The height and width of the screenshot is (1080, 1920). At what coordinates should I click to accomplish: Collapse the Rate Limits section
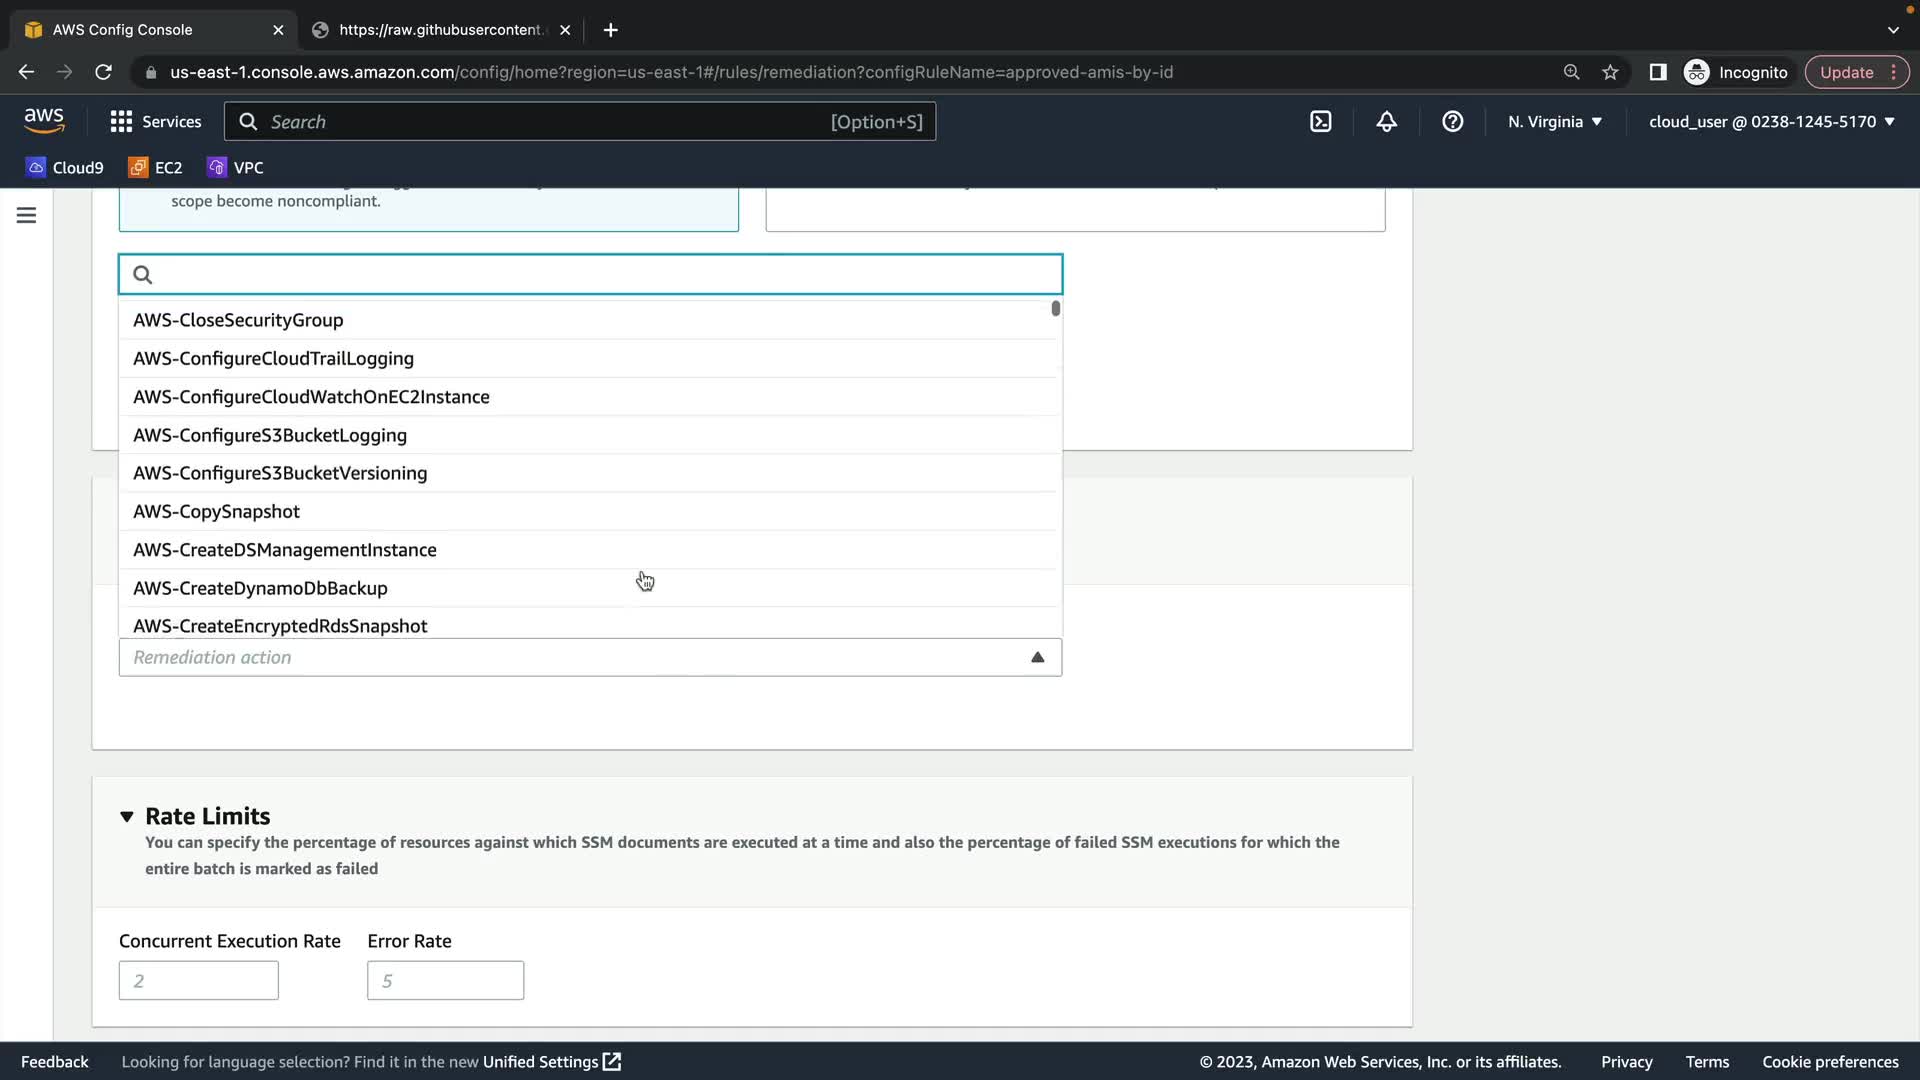pos(127,817)
